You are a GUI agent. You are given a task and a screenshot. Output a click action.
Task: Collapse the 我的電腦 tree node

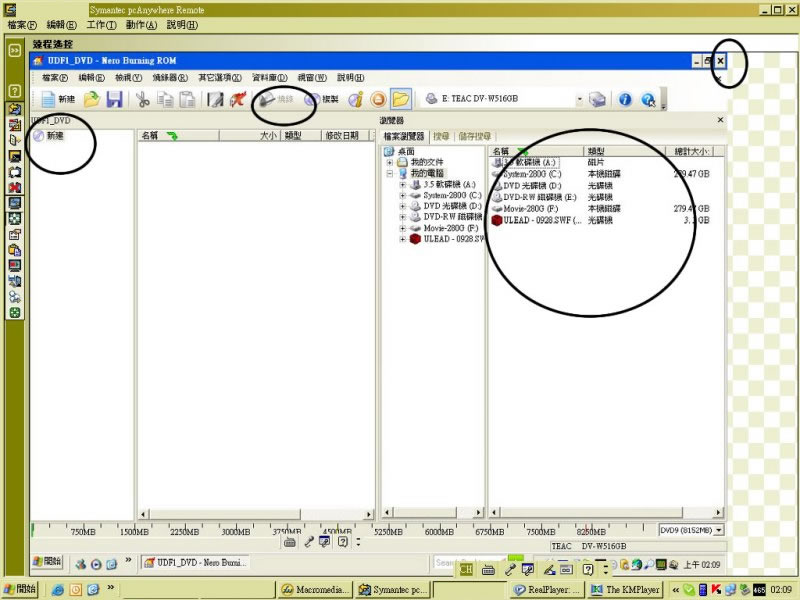390,173
